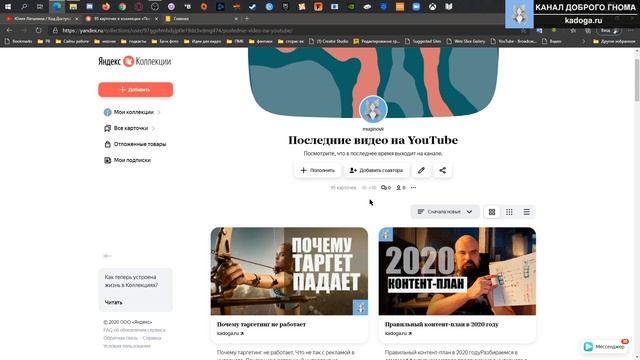640x360 pixels.
Task: Click the browser back arrow
Action: point(10,31)
